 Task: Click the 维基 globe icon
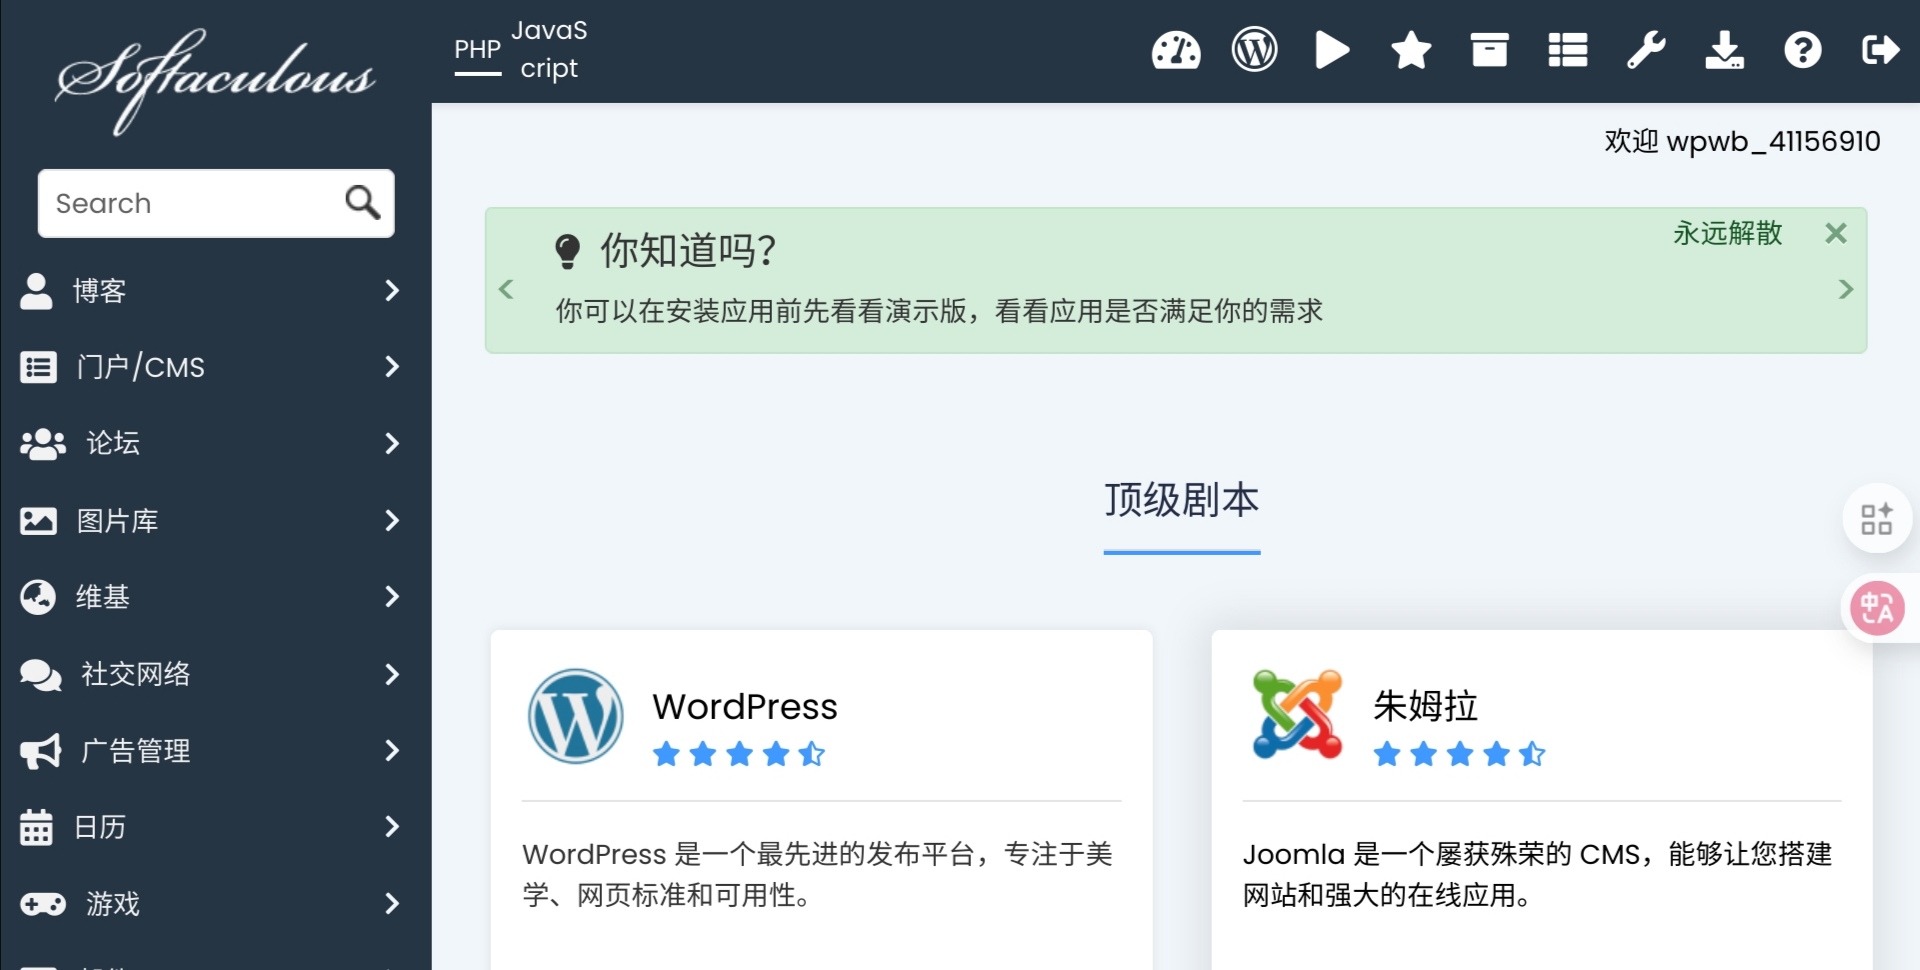(38, 597)
